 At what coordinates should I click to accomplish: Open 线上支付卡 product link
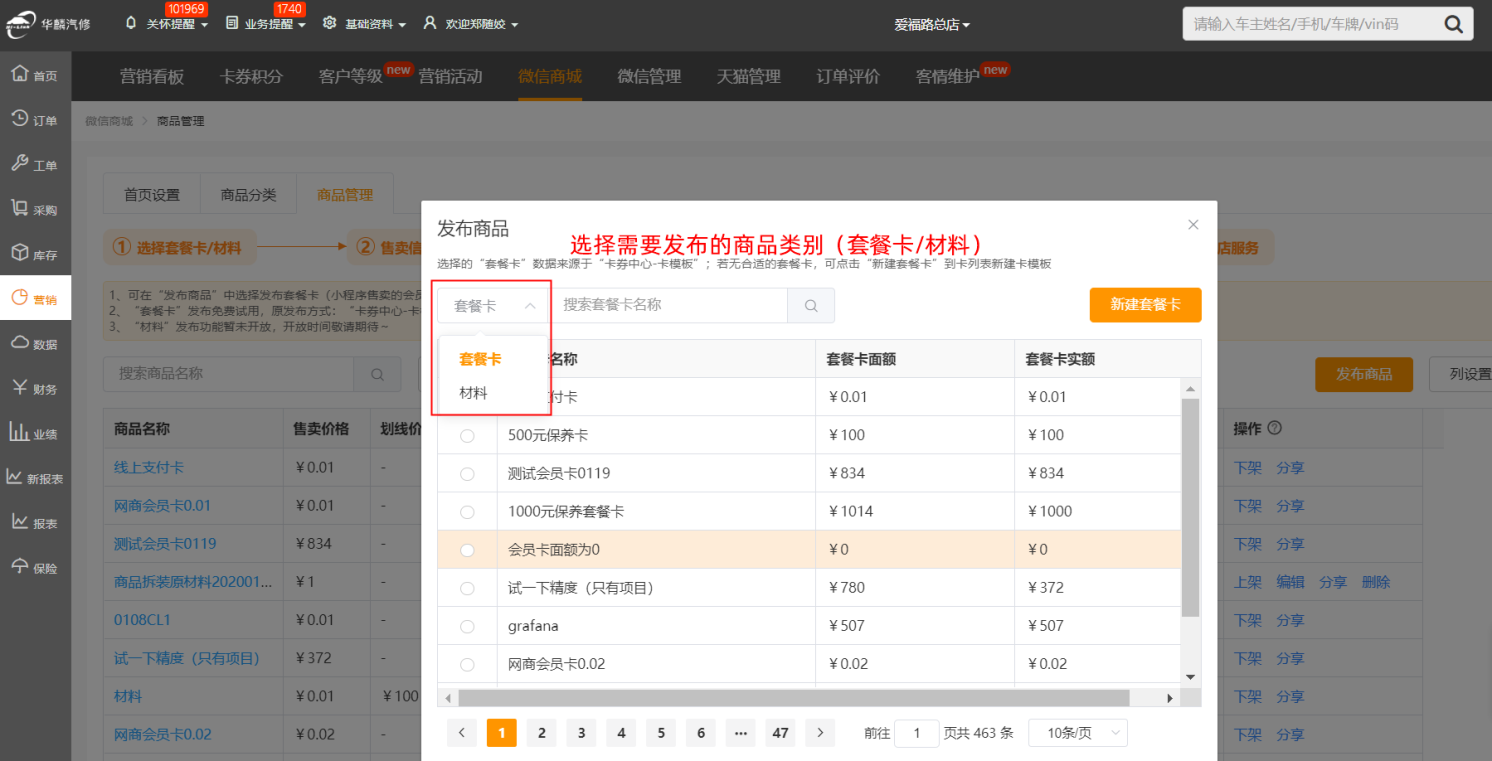click(149, 467)
